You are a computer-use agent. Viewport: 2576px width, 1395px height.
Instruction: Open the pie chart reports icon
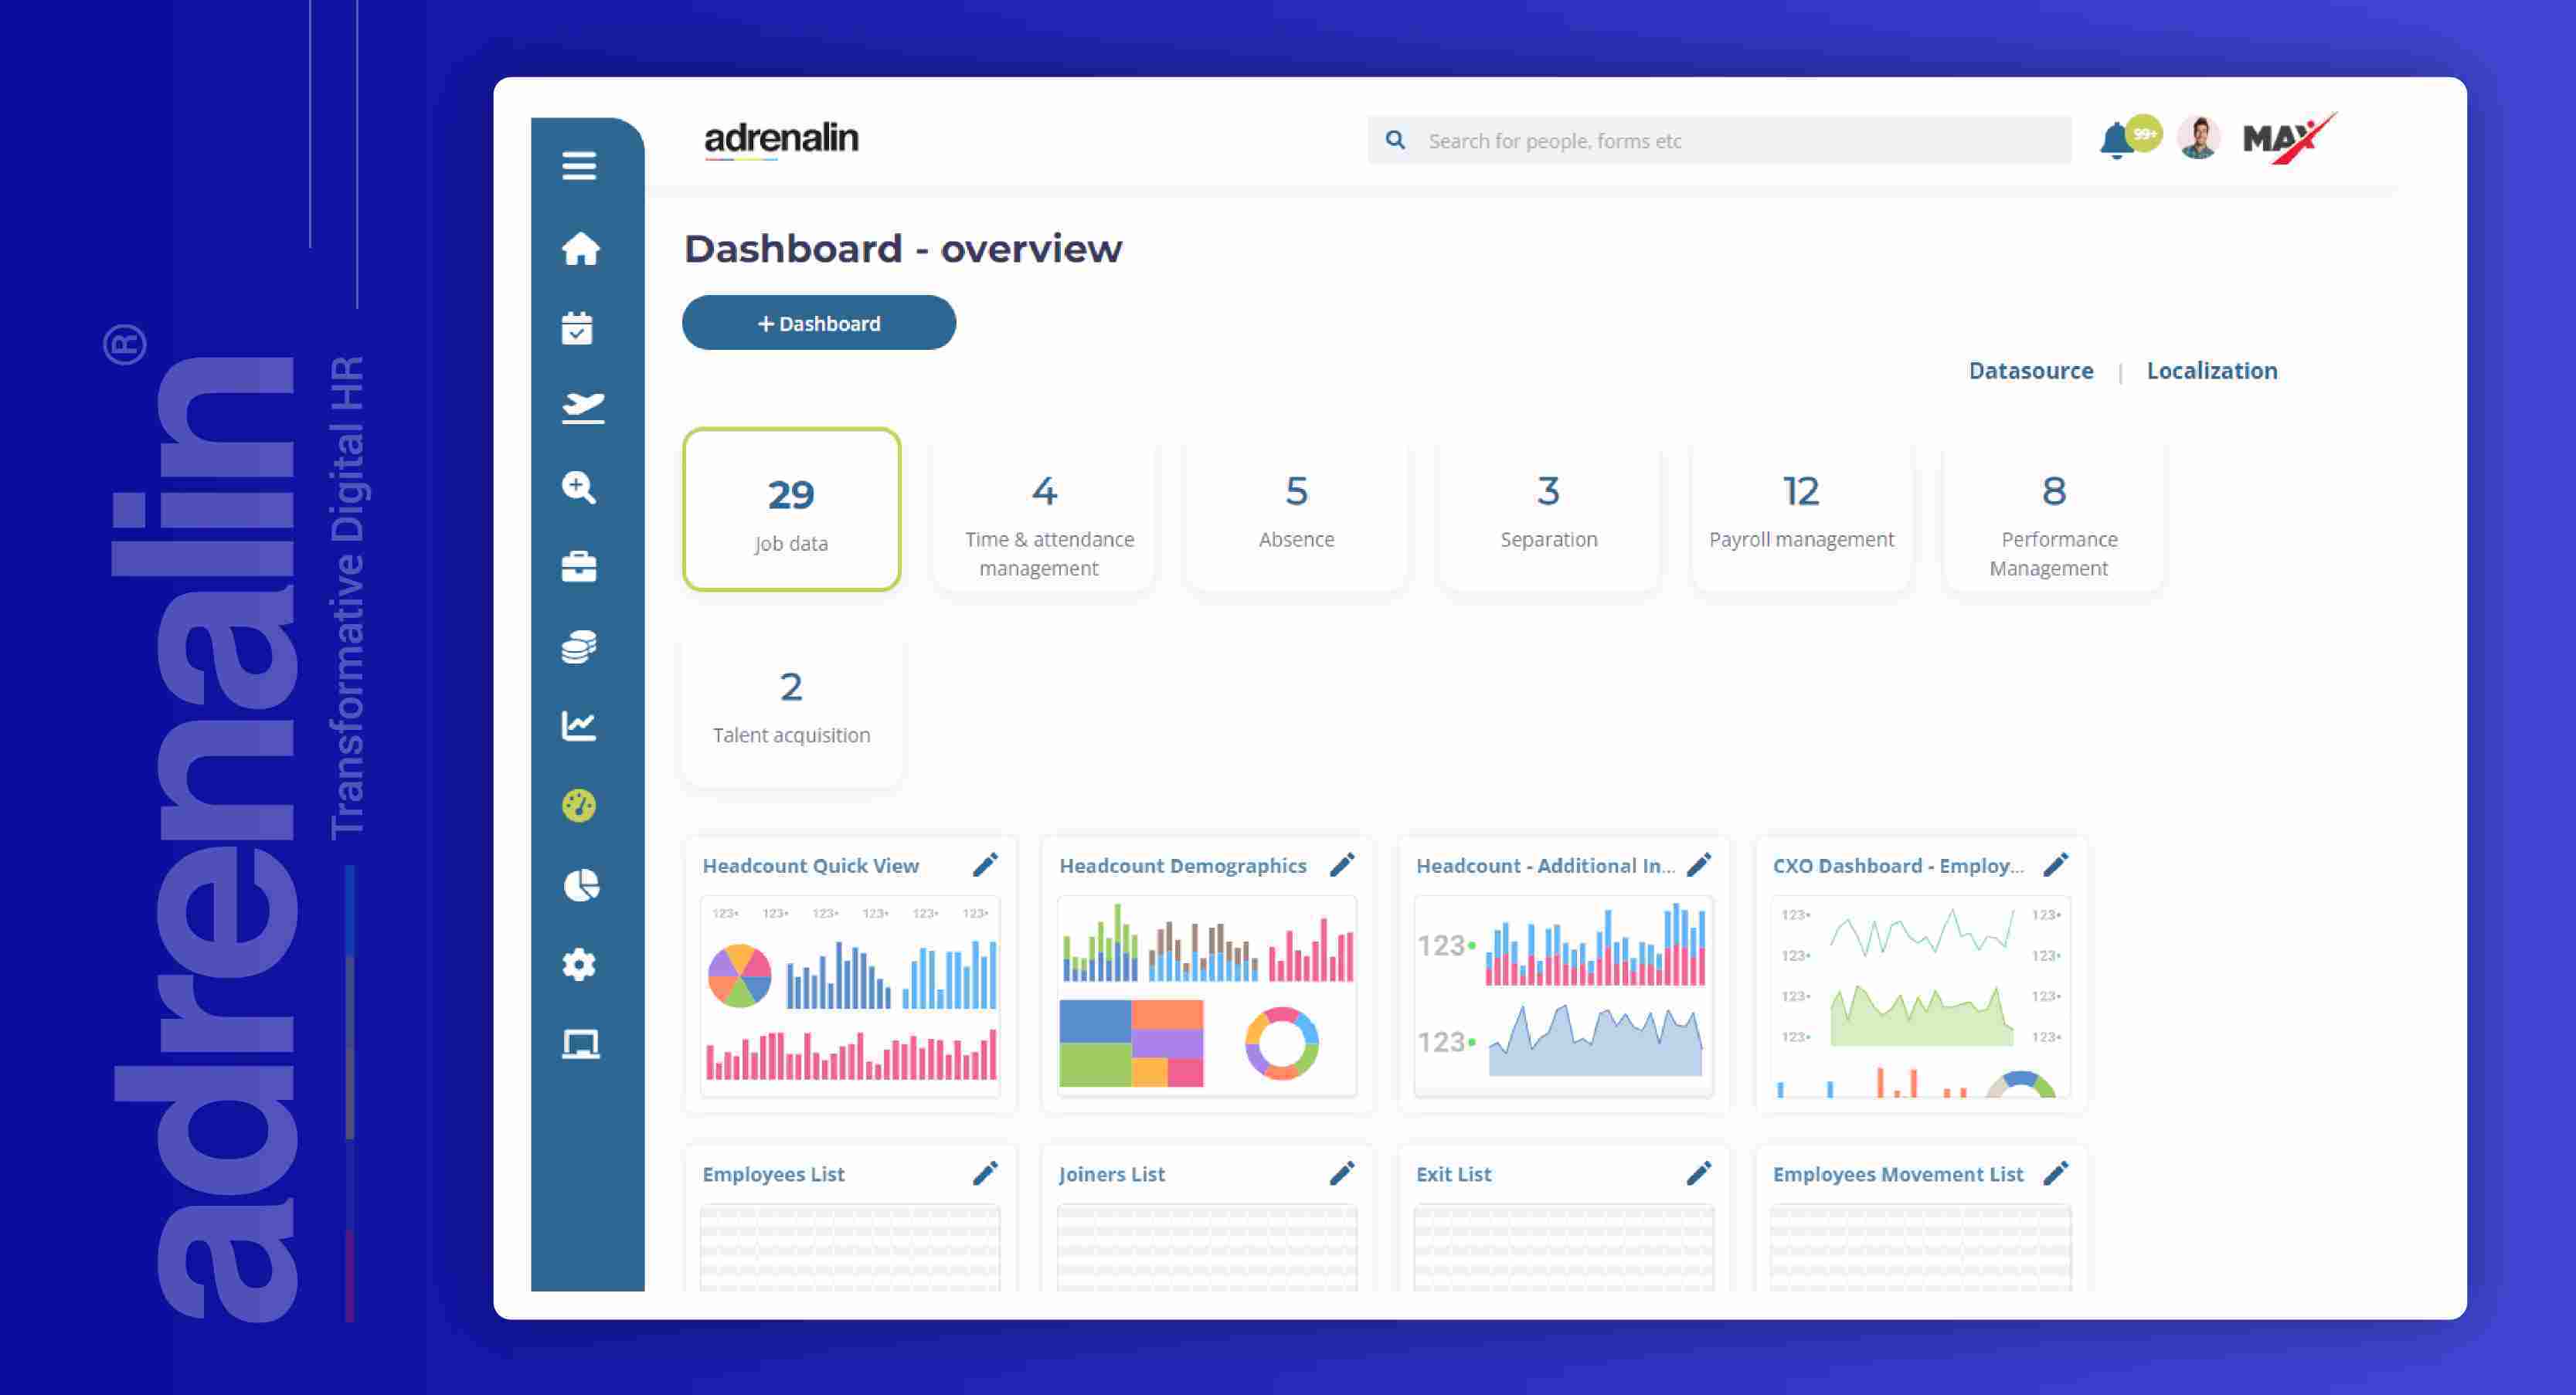(x=581, y=885)
